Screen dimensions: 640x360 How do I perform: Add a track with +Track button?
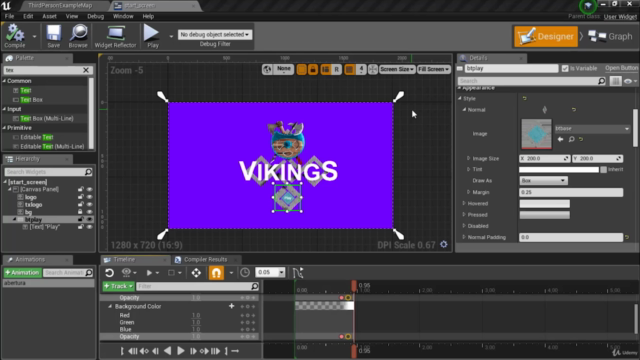[x=118, y=286]
